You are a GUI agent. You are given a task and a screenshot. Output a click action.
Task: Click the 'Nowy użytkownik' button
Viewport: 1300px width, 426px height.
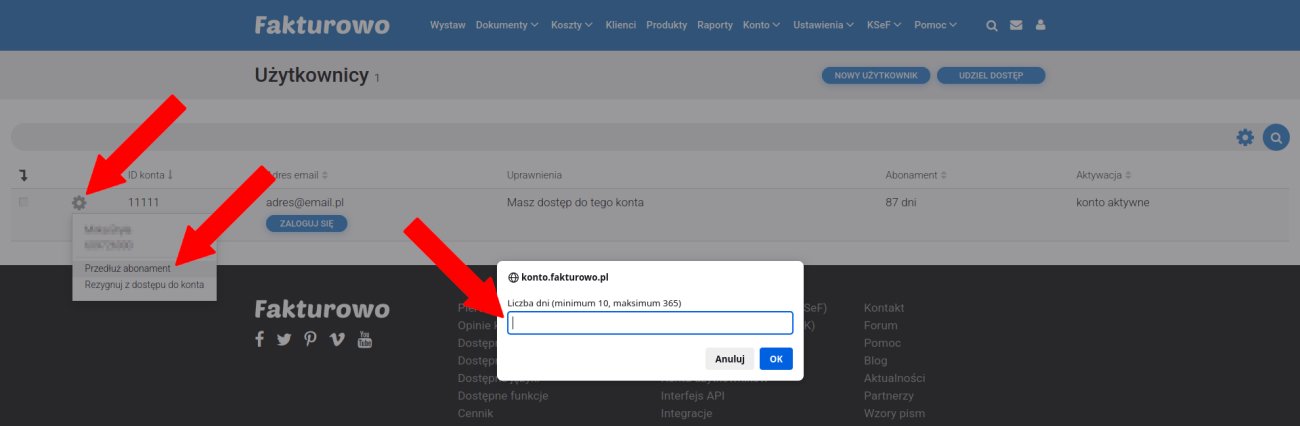pos(876,75)
